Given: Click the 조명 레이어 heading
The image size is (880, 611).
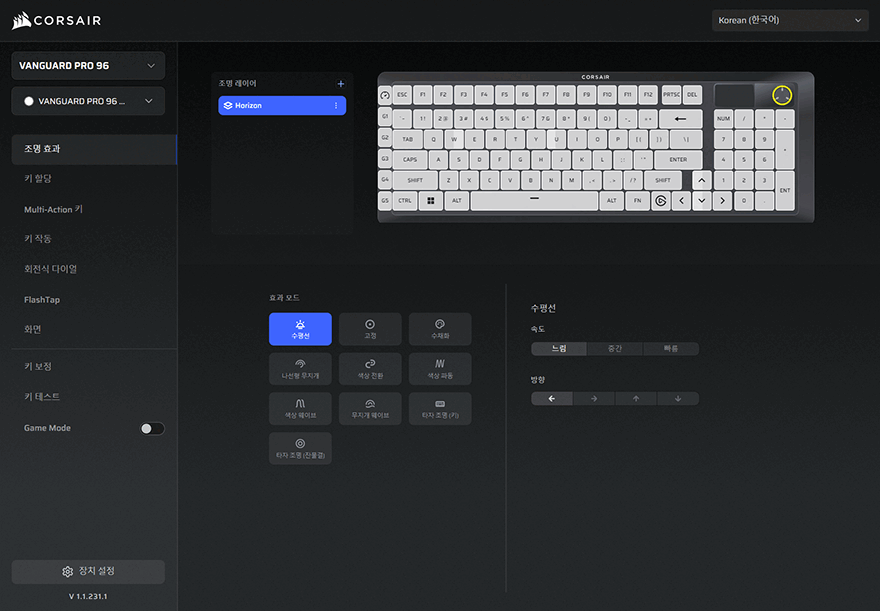Looking at the screenshot, I should (237, 84).
